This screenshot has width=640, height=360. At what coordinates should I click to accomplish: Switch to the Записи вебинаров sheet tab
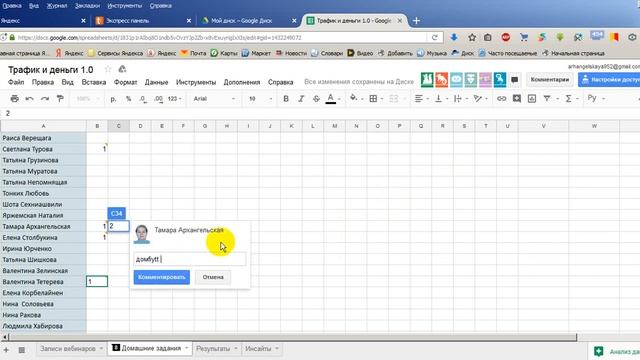67,349
